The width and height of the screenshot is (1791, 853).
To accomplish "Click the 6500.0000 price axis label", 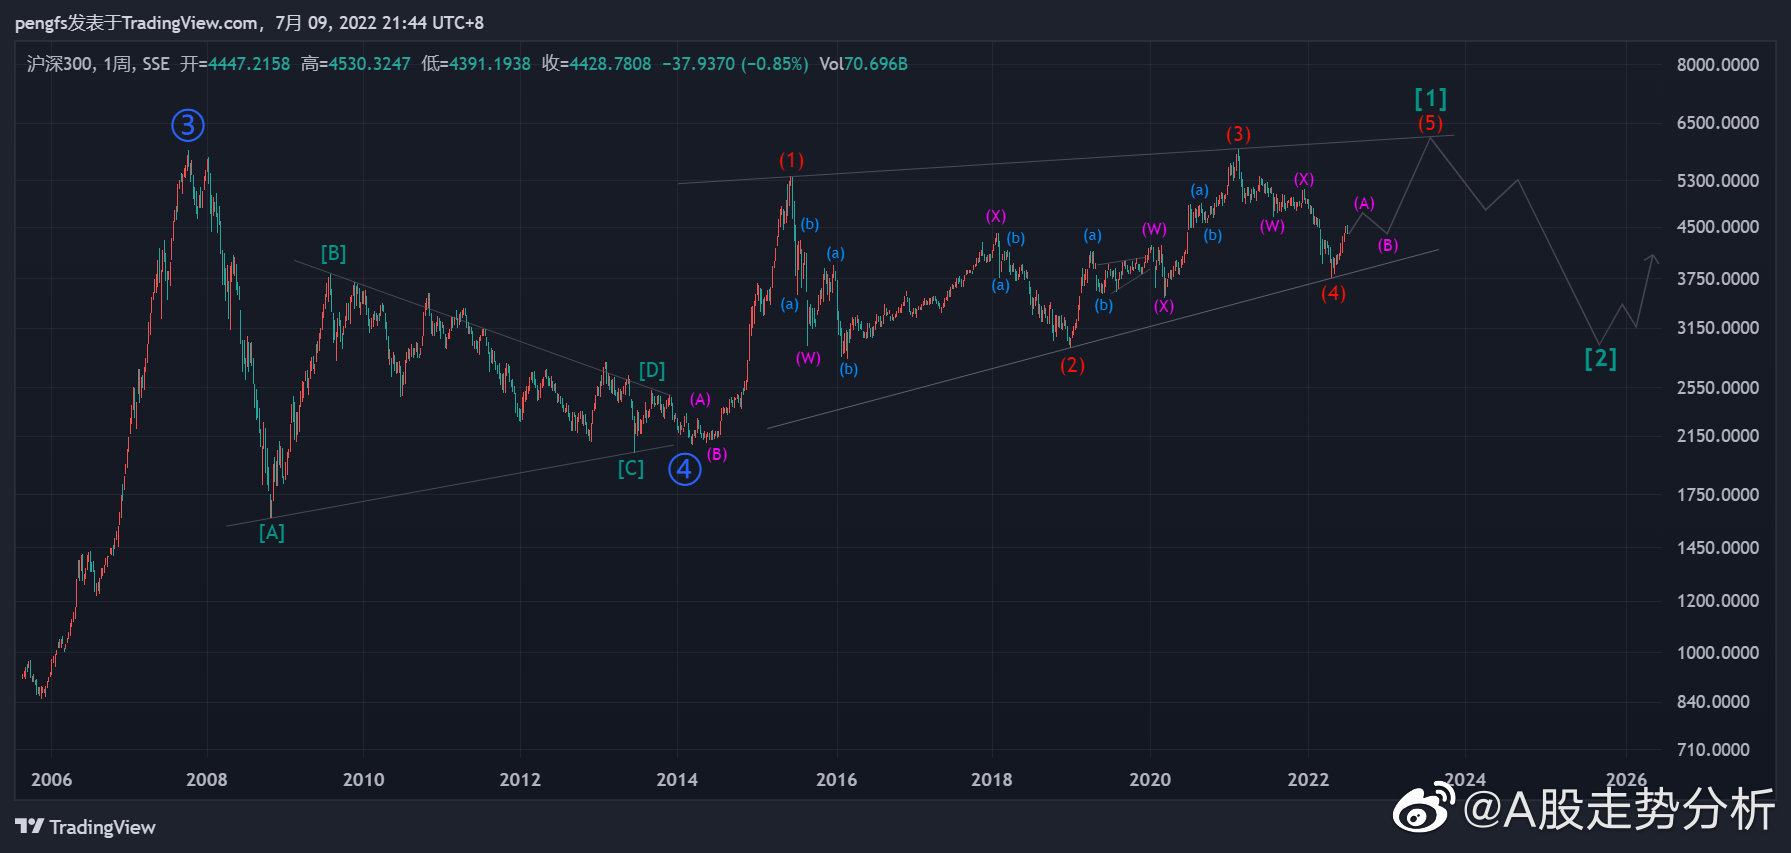I will pos(1718,123).
